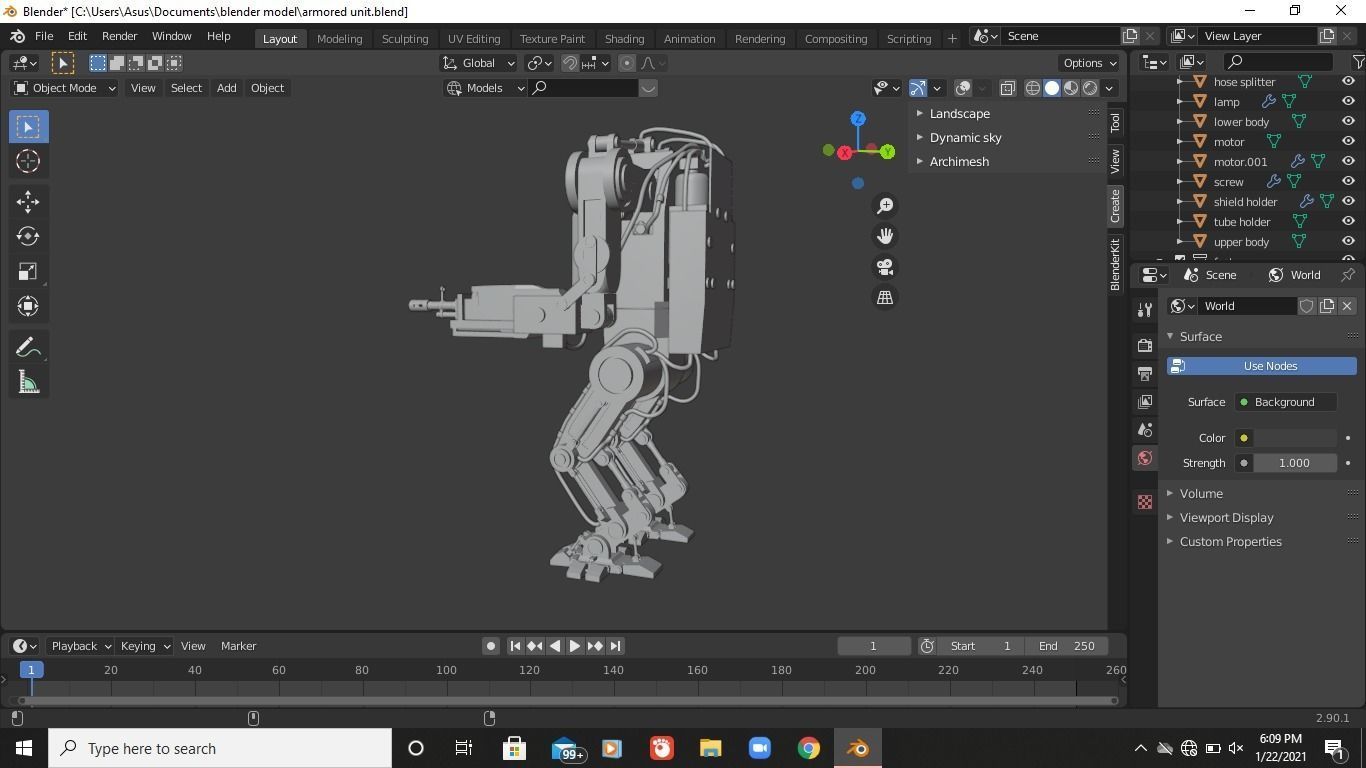The width and height of the screenshot is (1366, 768).
Task: Toggle the fake user shield for World
Action: point(1306,306)
